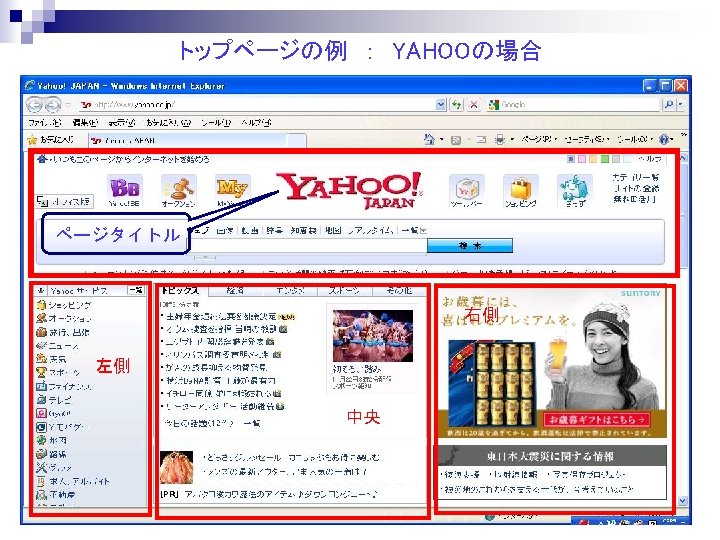The height and width of the screenshot is (540, 720).
Task: Open the gavel Auction icon beside Yahoo logo
Action: point(179,191)
